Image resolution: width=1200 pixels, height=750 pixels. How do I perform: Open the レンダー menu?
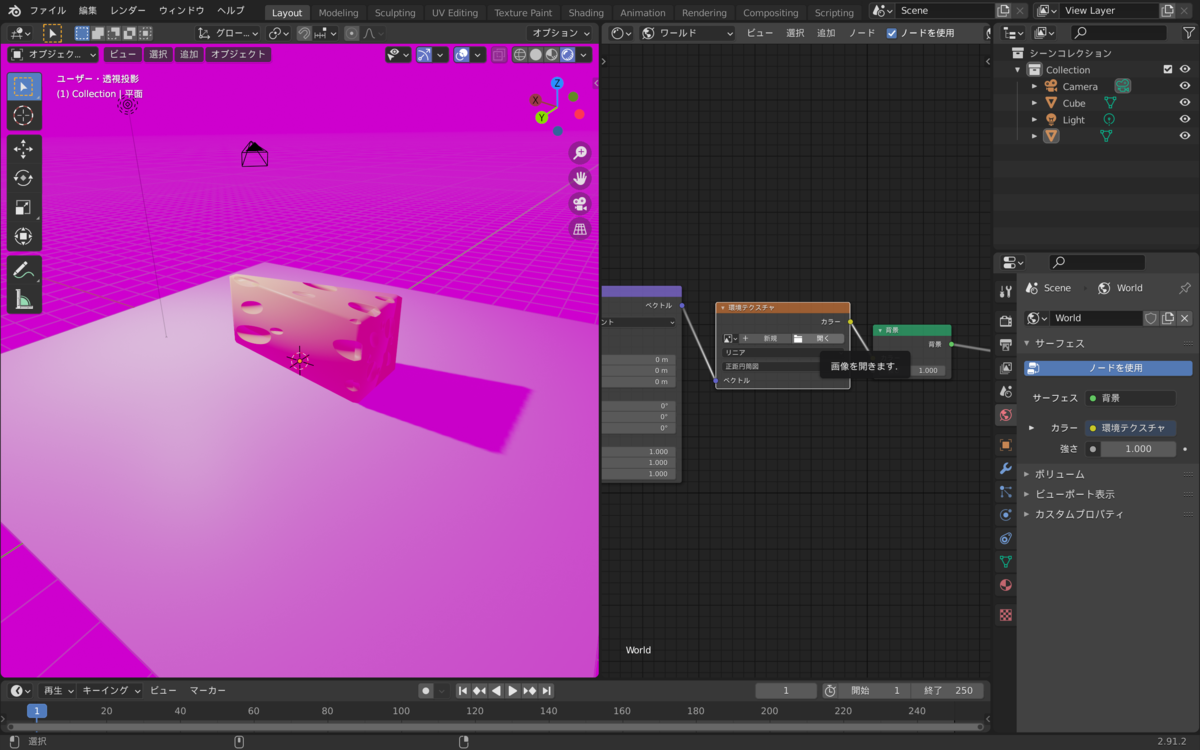(128, 10)
